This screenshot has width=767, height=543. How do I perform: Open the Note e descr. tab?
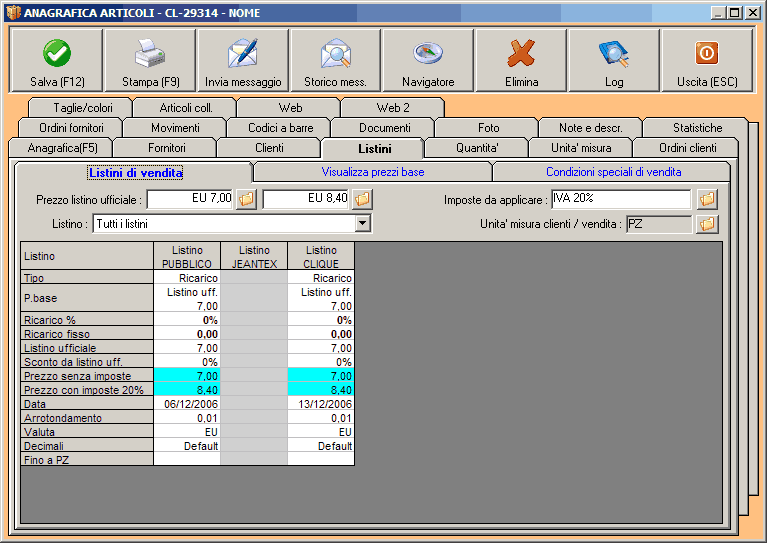(590, 128)
